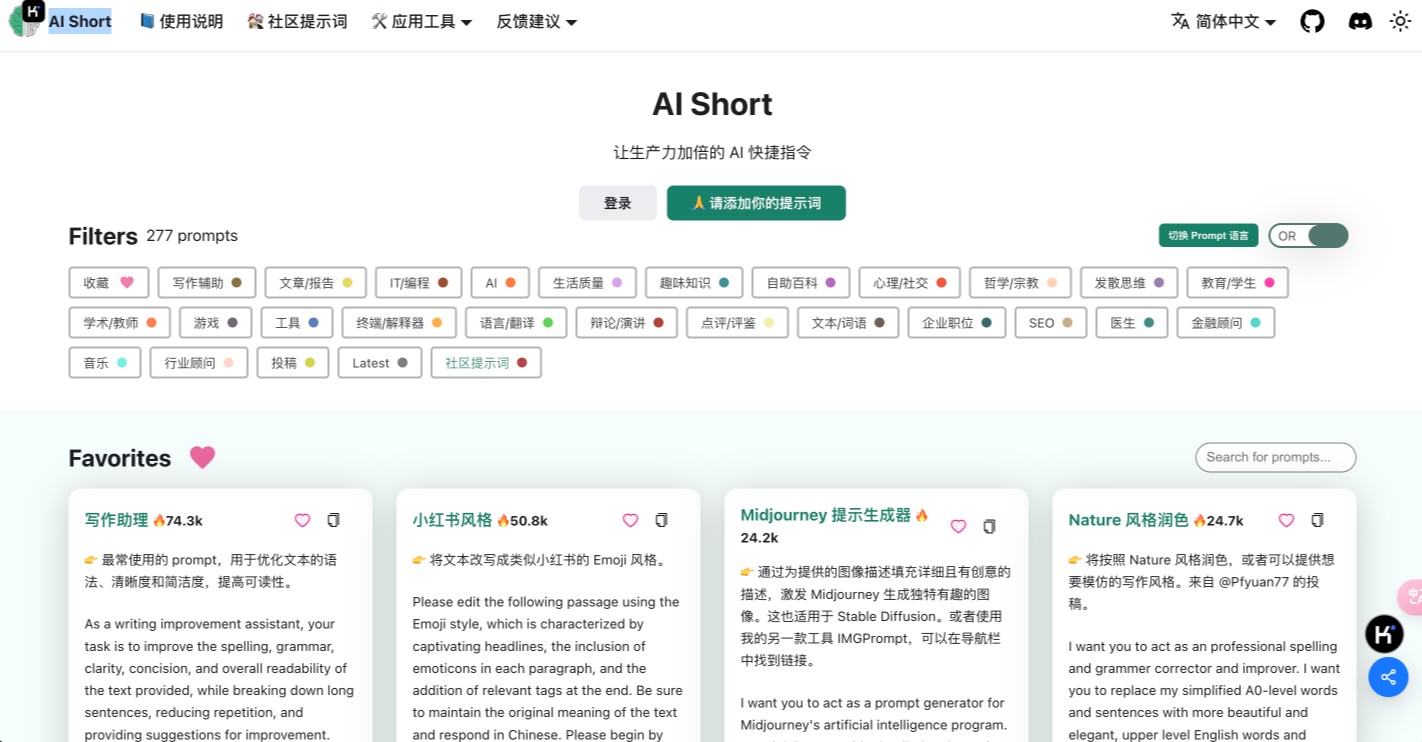Toggle the 辩论/演讲 filter tag
Screen dimensions: 1422x742
627,323
